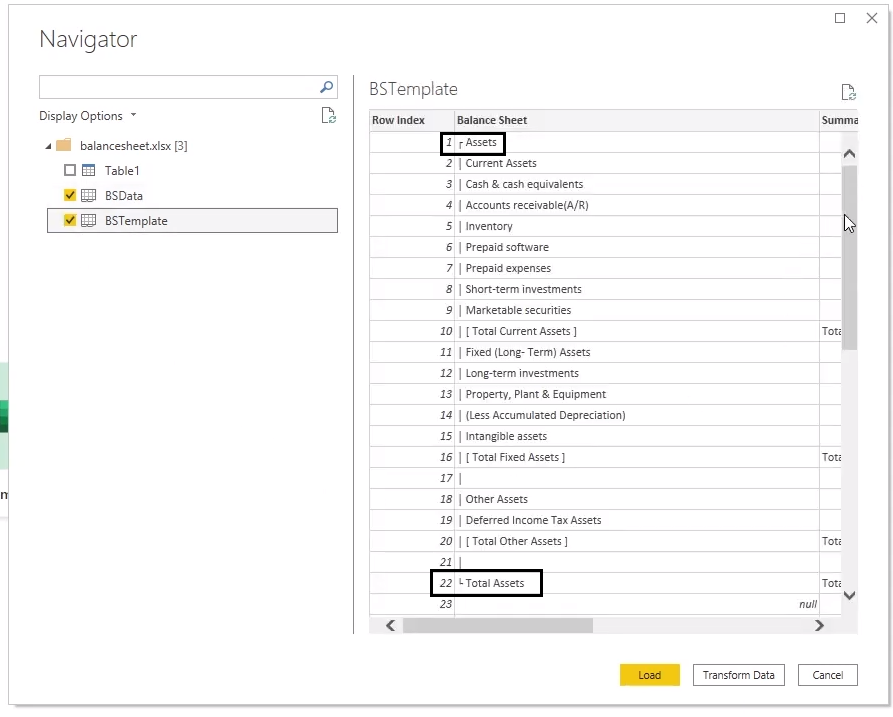The image size is (893, 717).
Task: Click the refresh icon above the BSTemplate preview
Action: point(848,92)
